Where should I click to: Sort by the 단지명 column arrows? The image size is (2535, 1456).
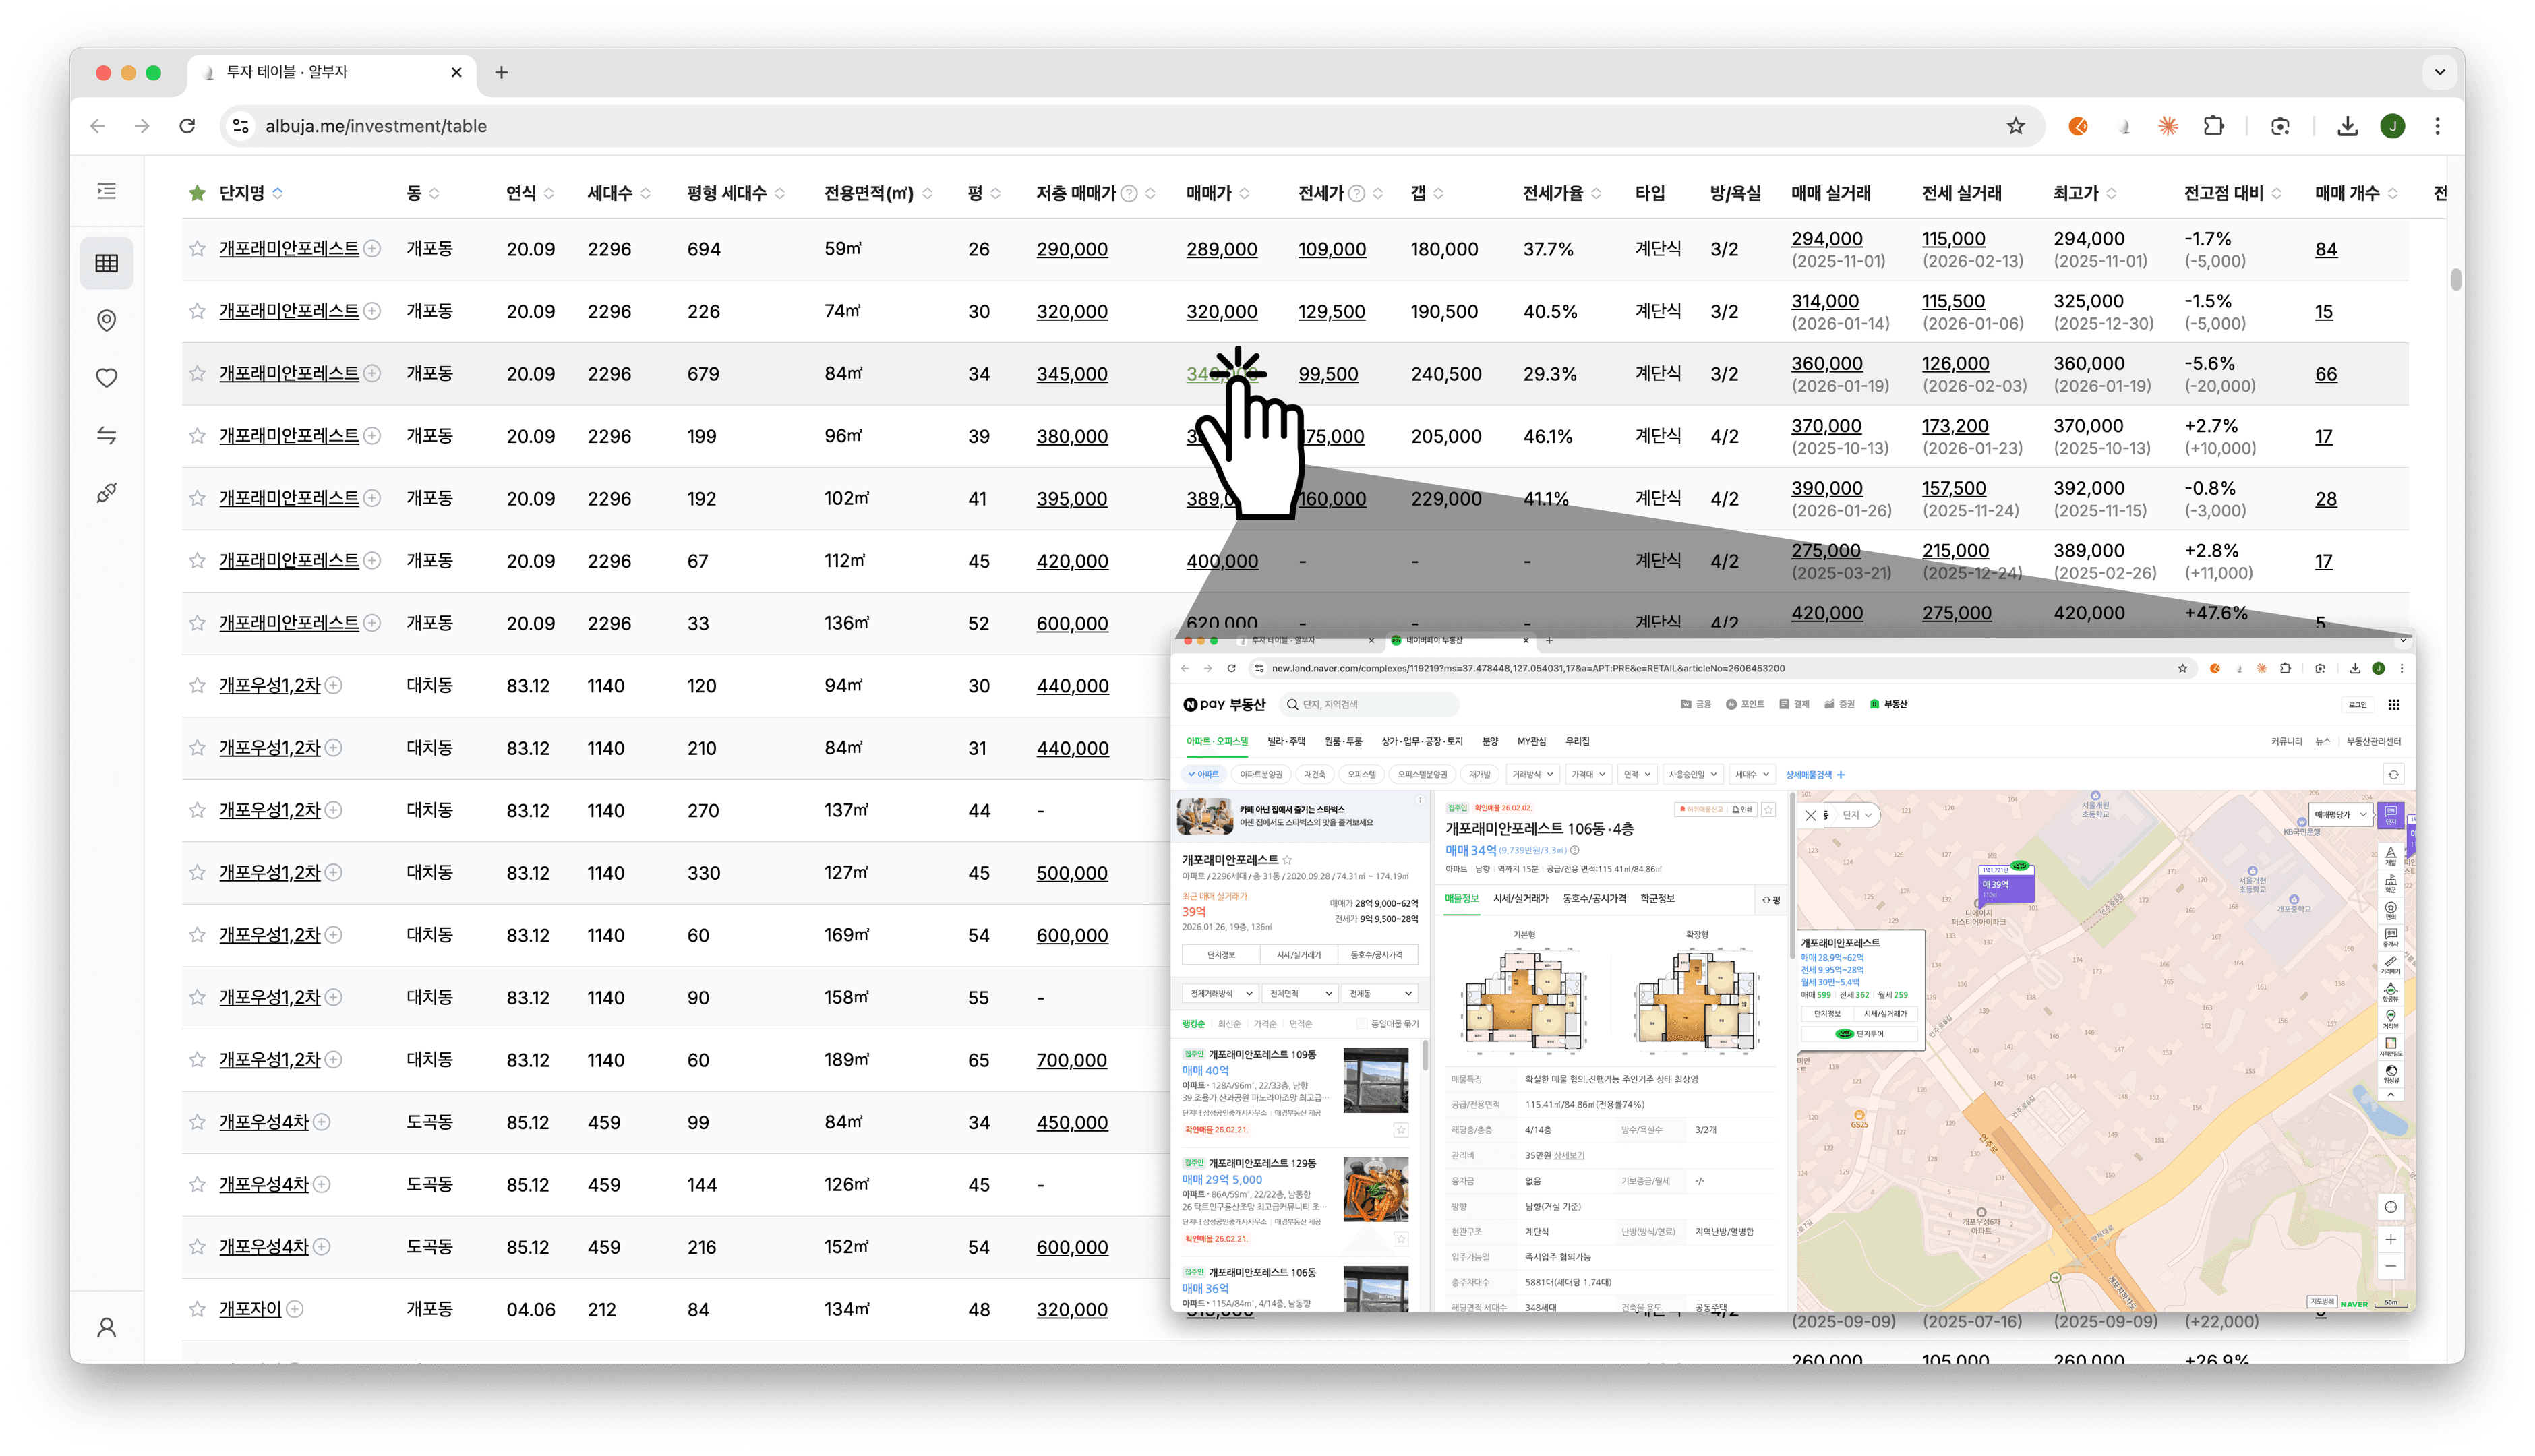tap(278, 193)
